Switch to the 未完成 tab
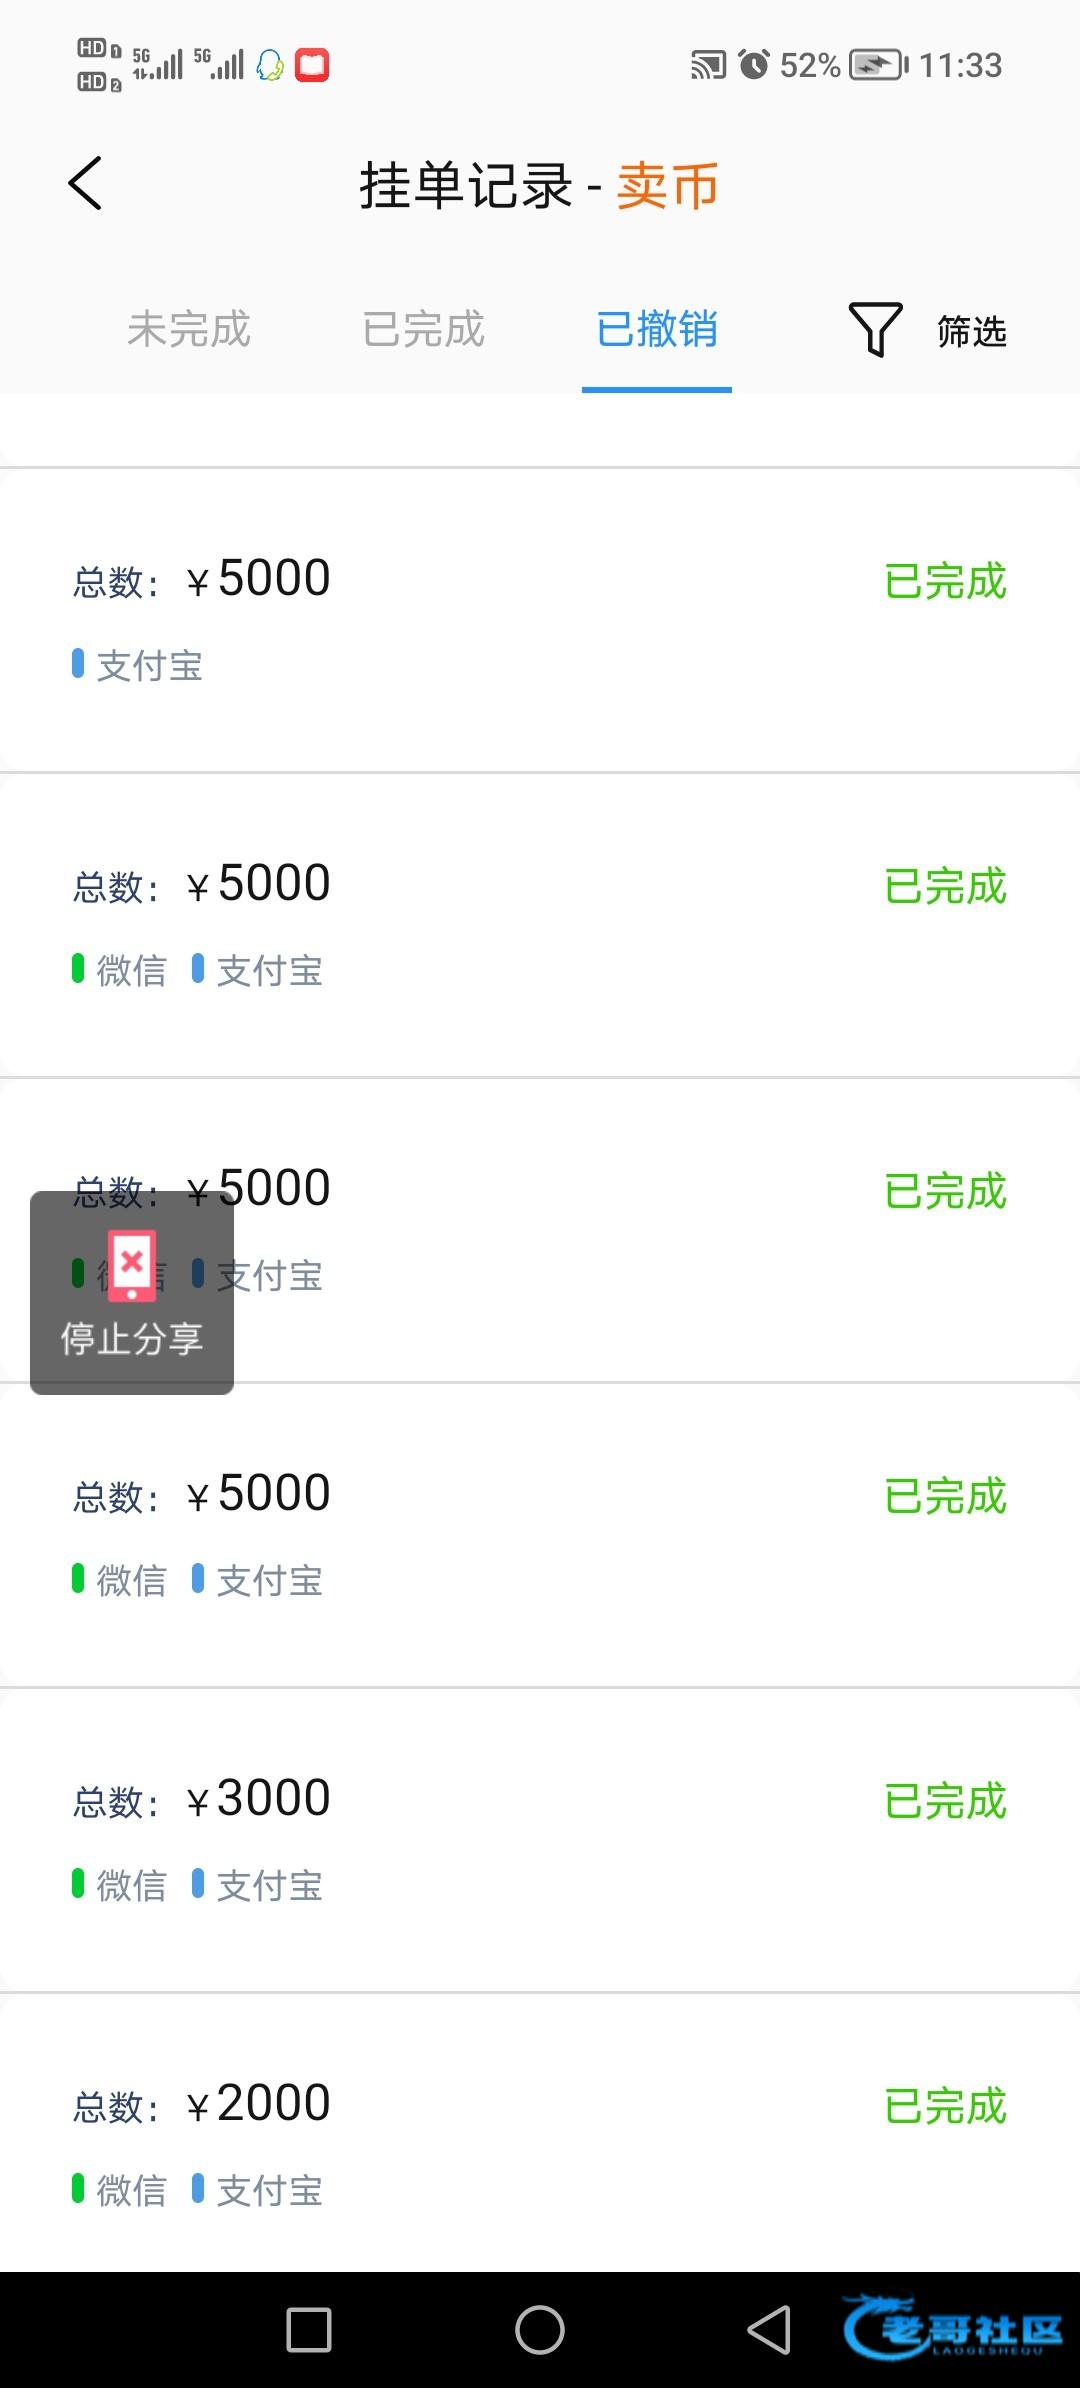The width and height of the screenshot is (1080, 2388). coord(189,329)
